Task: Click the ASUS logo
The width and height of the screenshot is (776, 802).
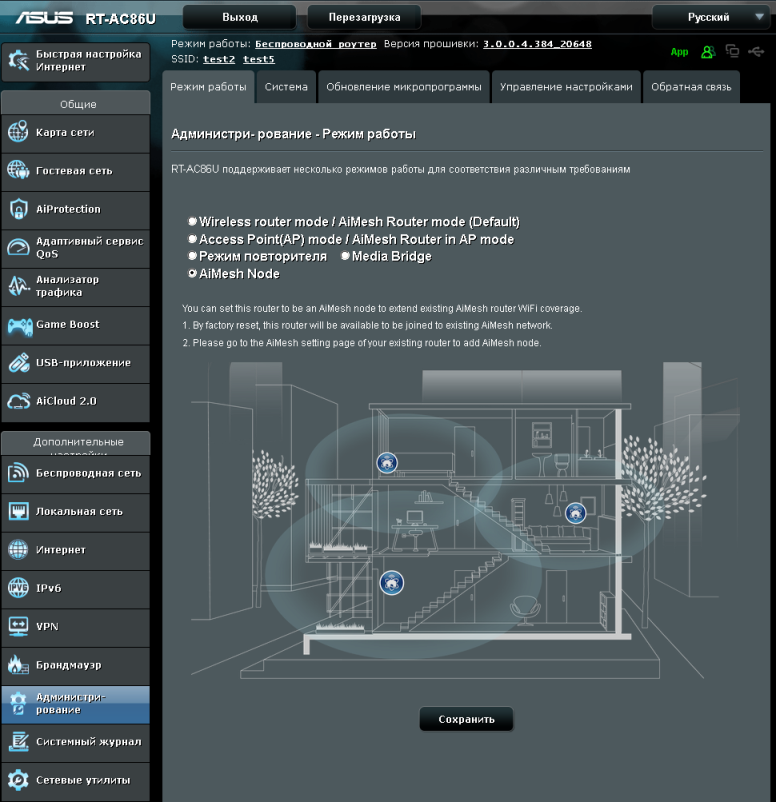Action: pyautogui.click(x=44, y=18)
